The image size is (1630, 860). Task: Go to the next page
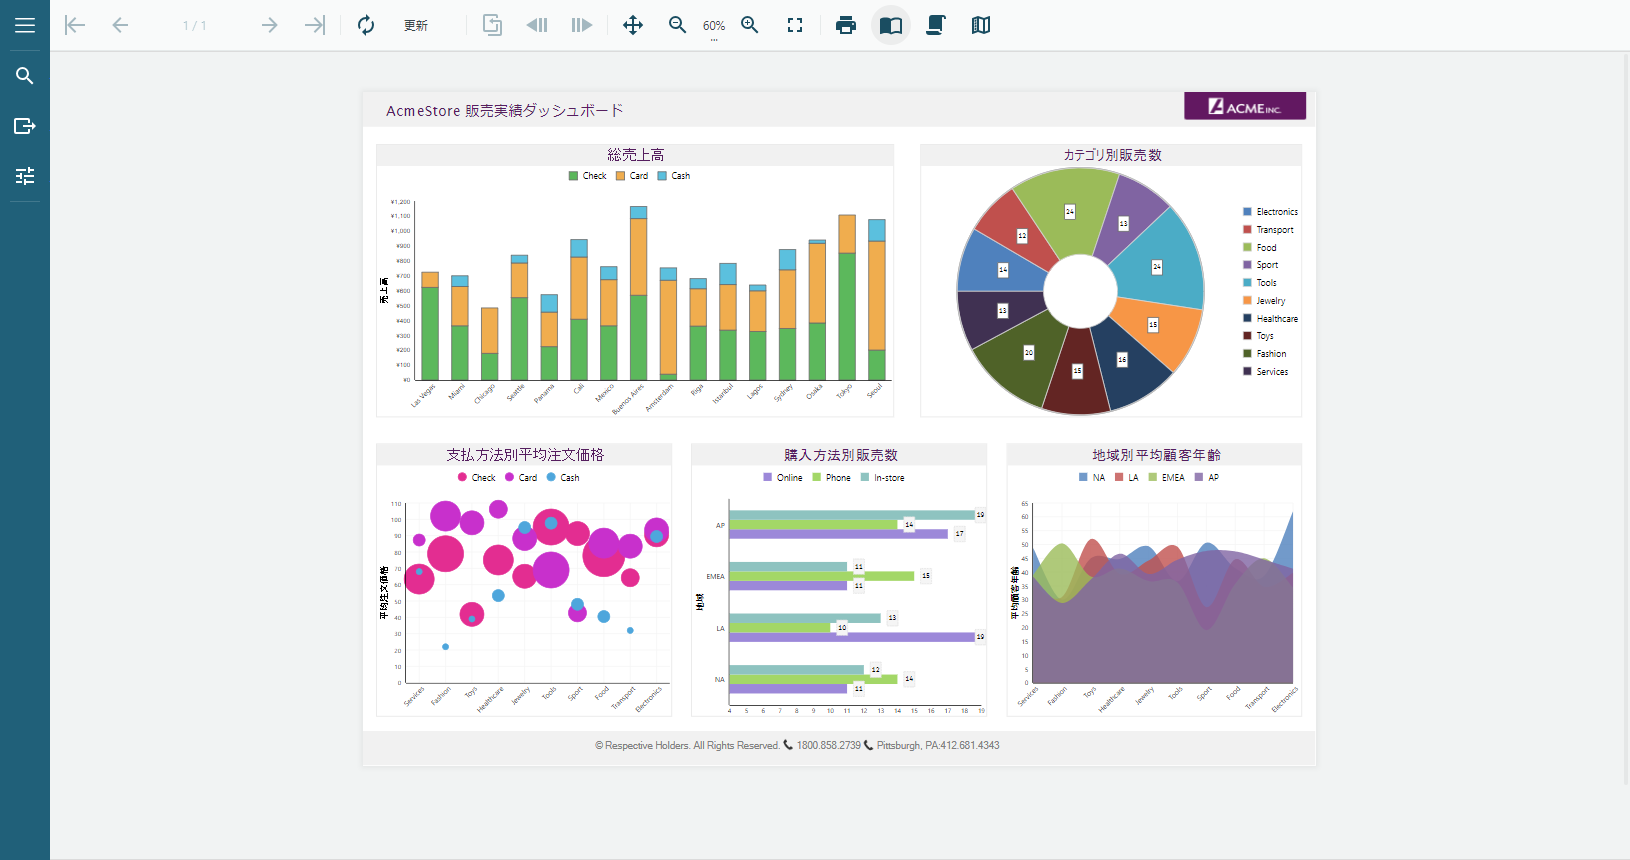click(269, 25)
